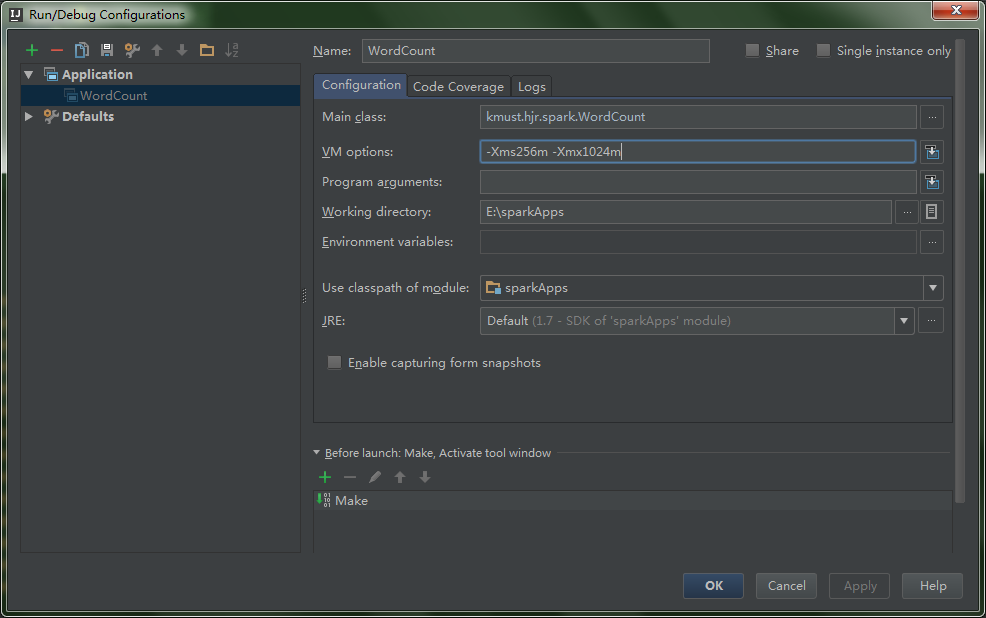Create a new configuration folder
Image resolution: width=986 pixels, height=618 pixels.
(x=206, y=49)
